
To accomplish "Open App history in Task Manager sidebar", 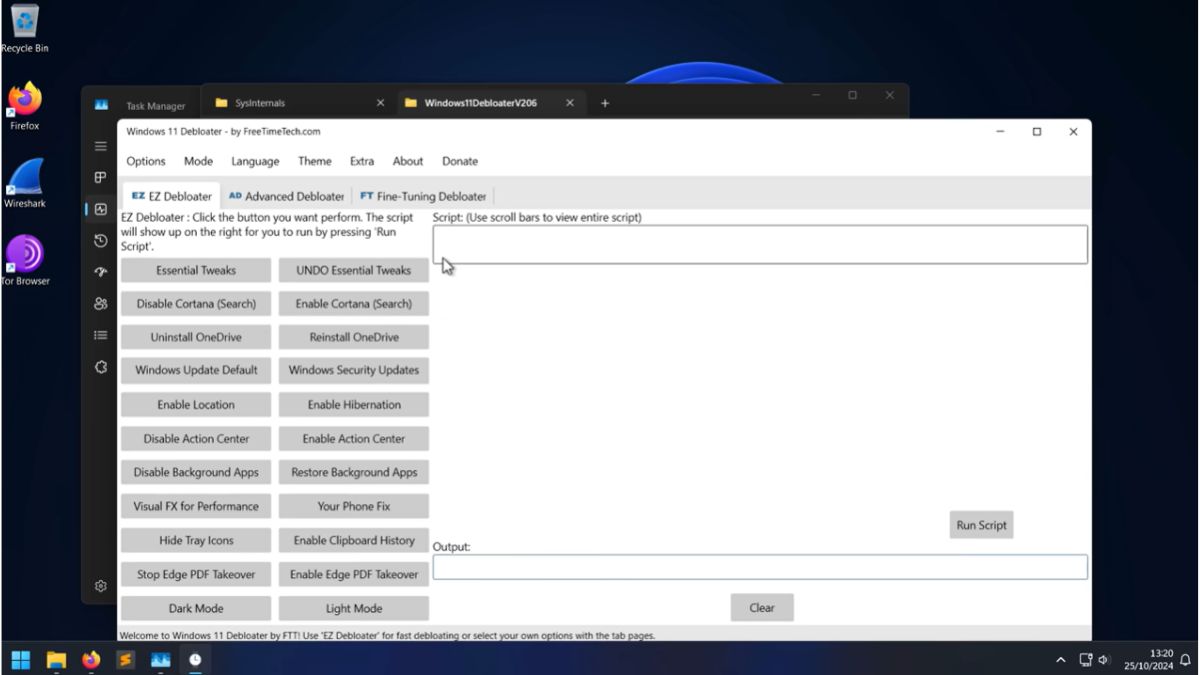I will pyautogui.click(x=100, y=241).
